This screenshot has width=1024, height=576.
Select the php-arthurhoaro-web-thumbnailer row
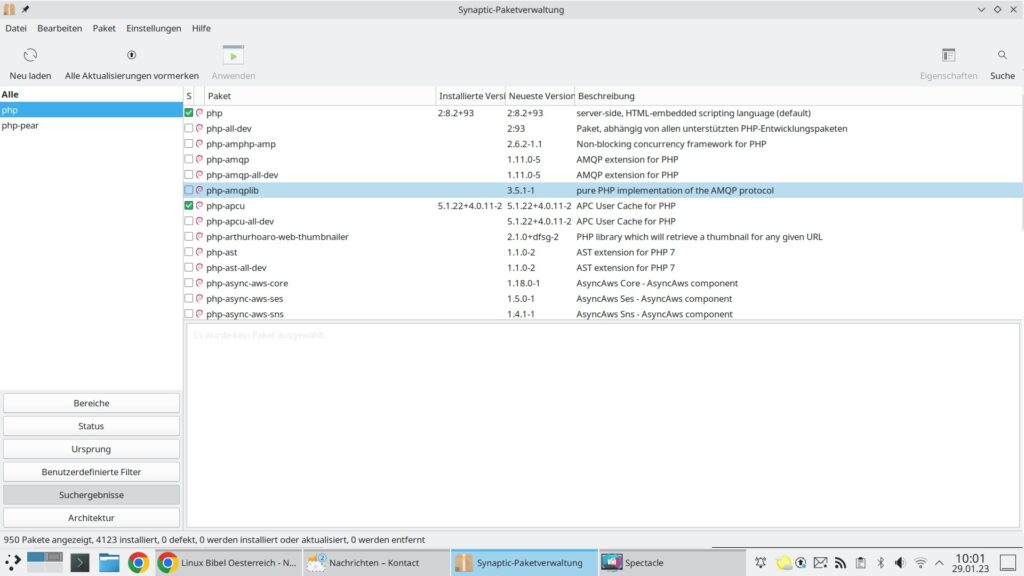click(x=602, y=236)
